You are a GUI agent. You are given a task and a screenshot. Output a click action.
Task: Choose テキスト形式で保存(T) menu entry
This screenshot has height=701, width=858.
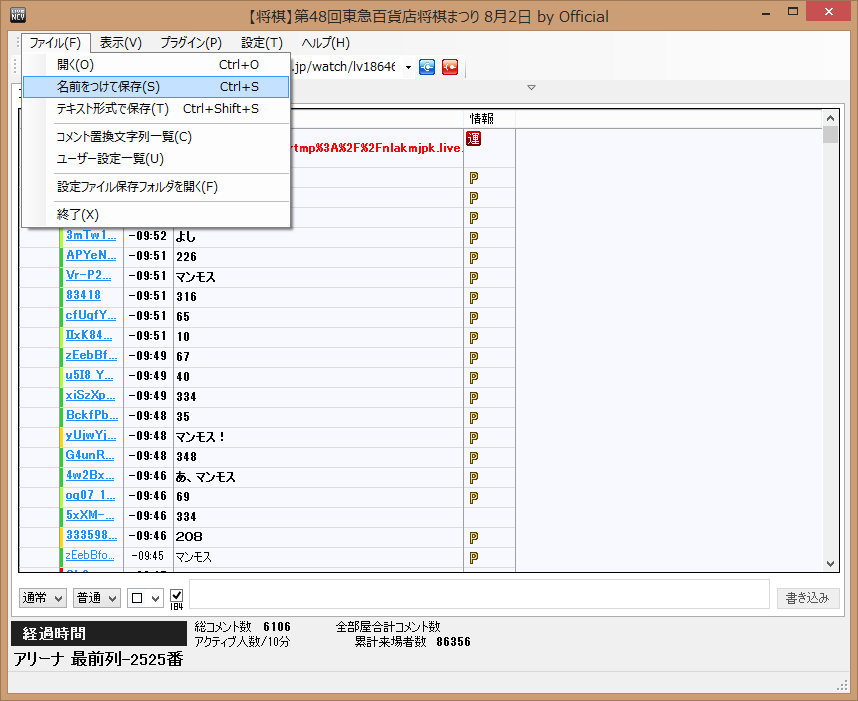[113, 109]
